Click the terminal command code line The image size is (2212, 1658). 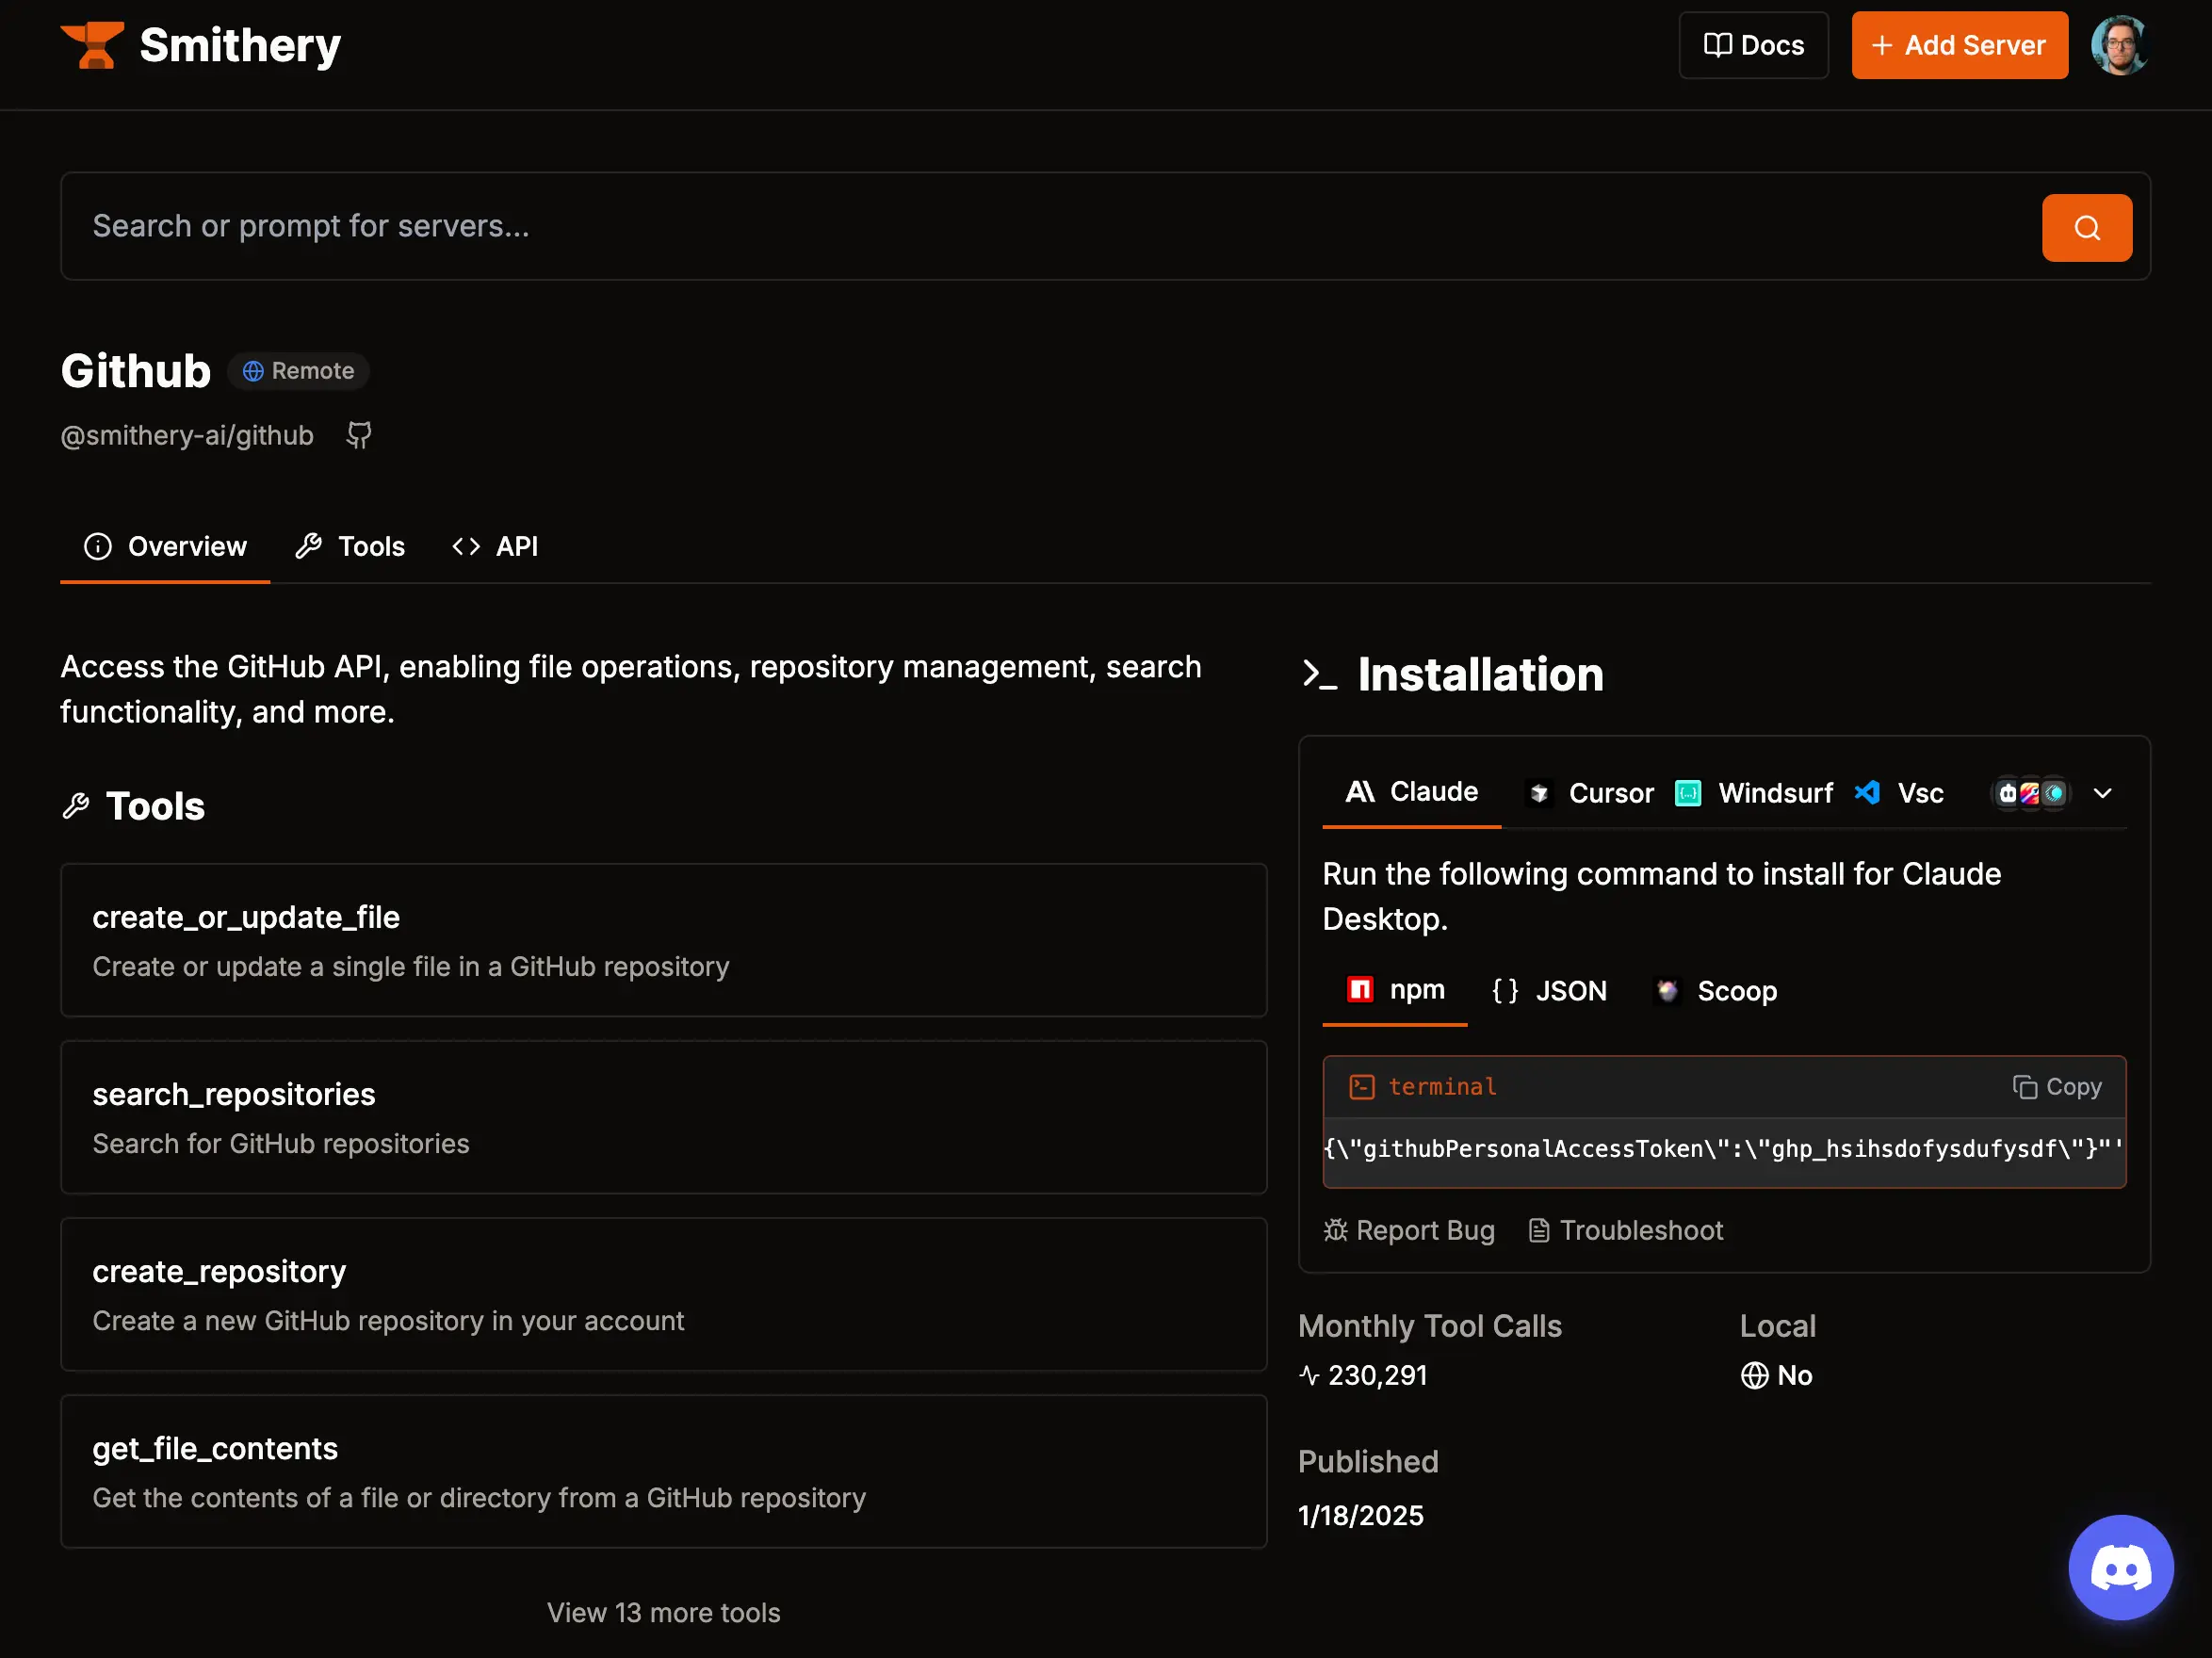(1724, 1149)
